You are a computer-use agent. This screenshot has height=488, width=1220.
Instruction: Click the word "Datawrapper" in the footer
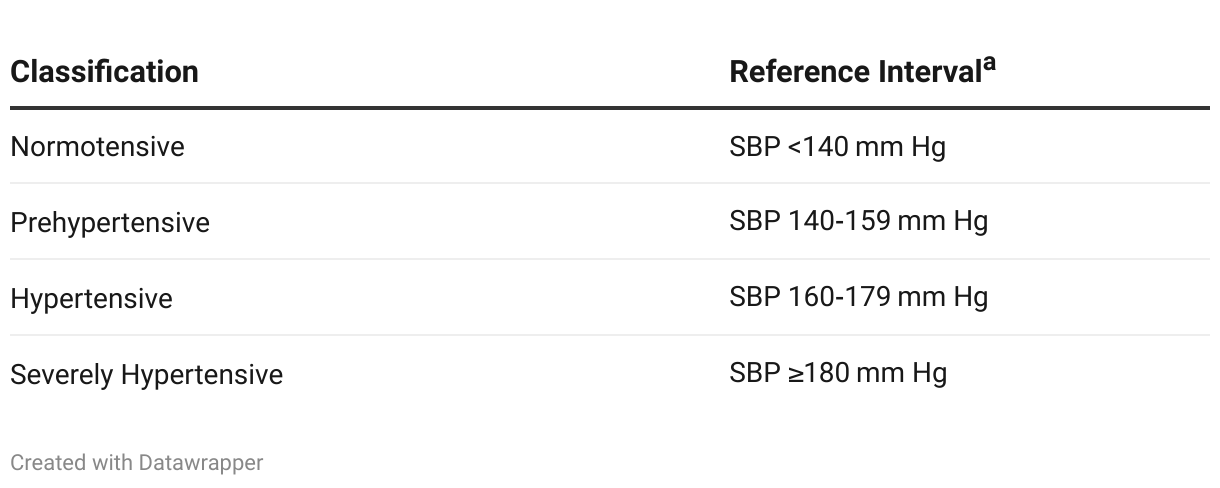coord(201,463)
